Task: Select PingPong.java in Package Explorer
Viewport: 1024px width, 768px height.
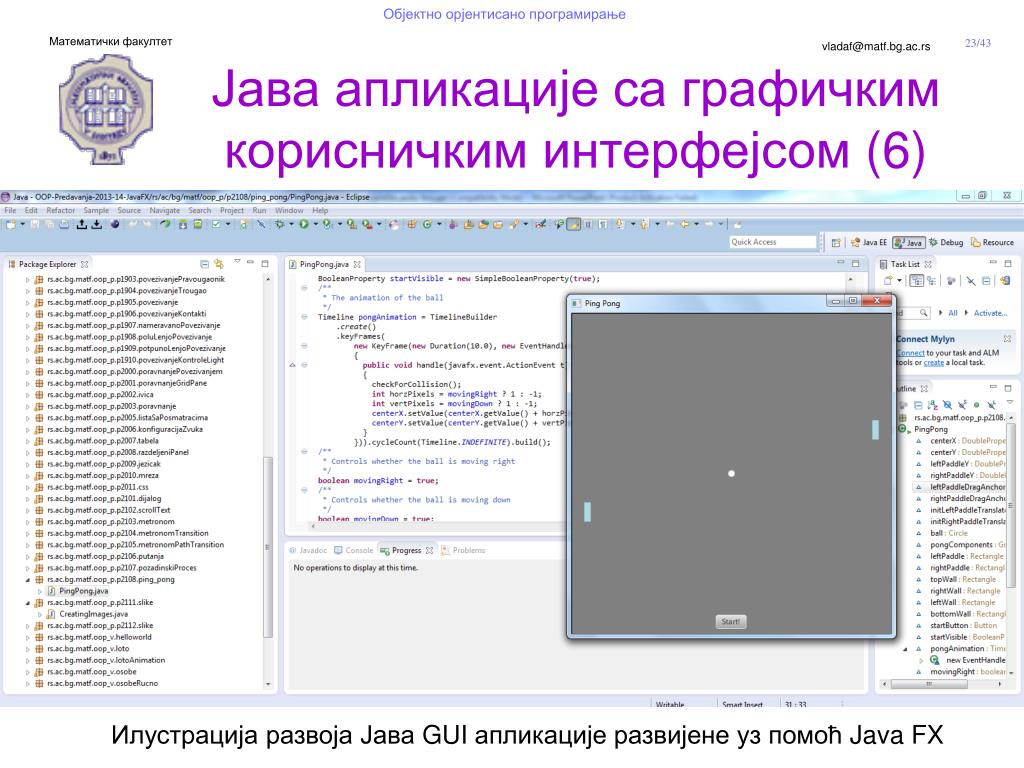Action: (84, 591)
